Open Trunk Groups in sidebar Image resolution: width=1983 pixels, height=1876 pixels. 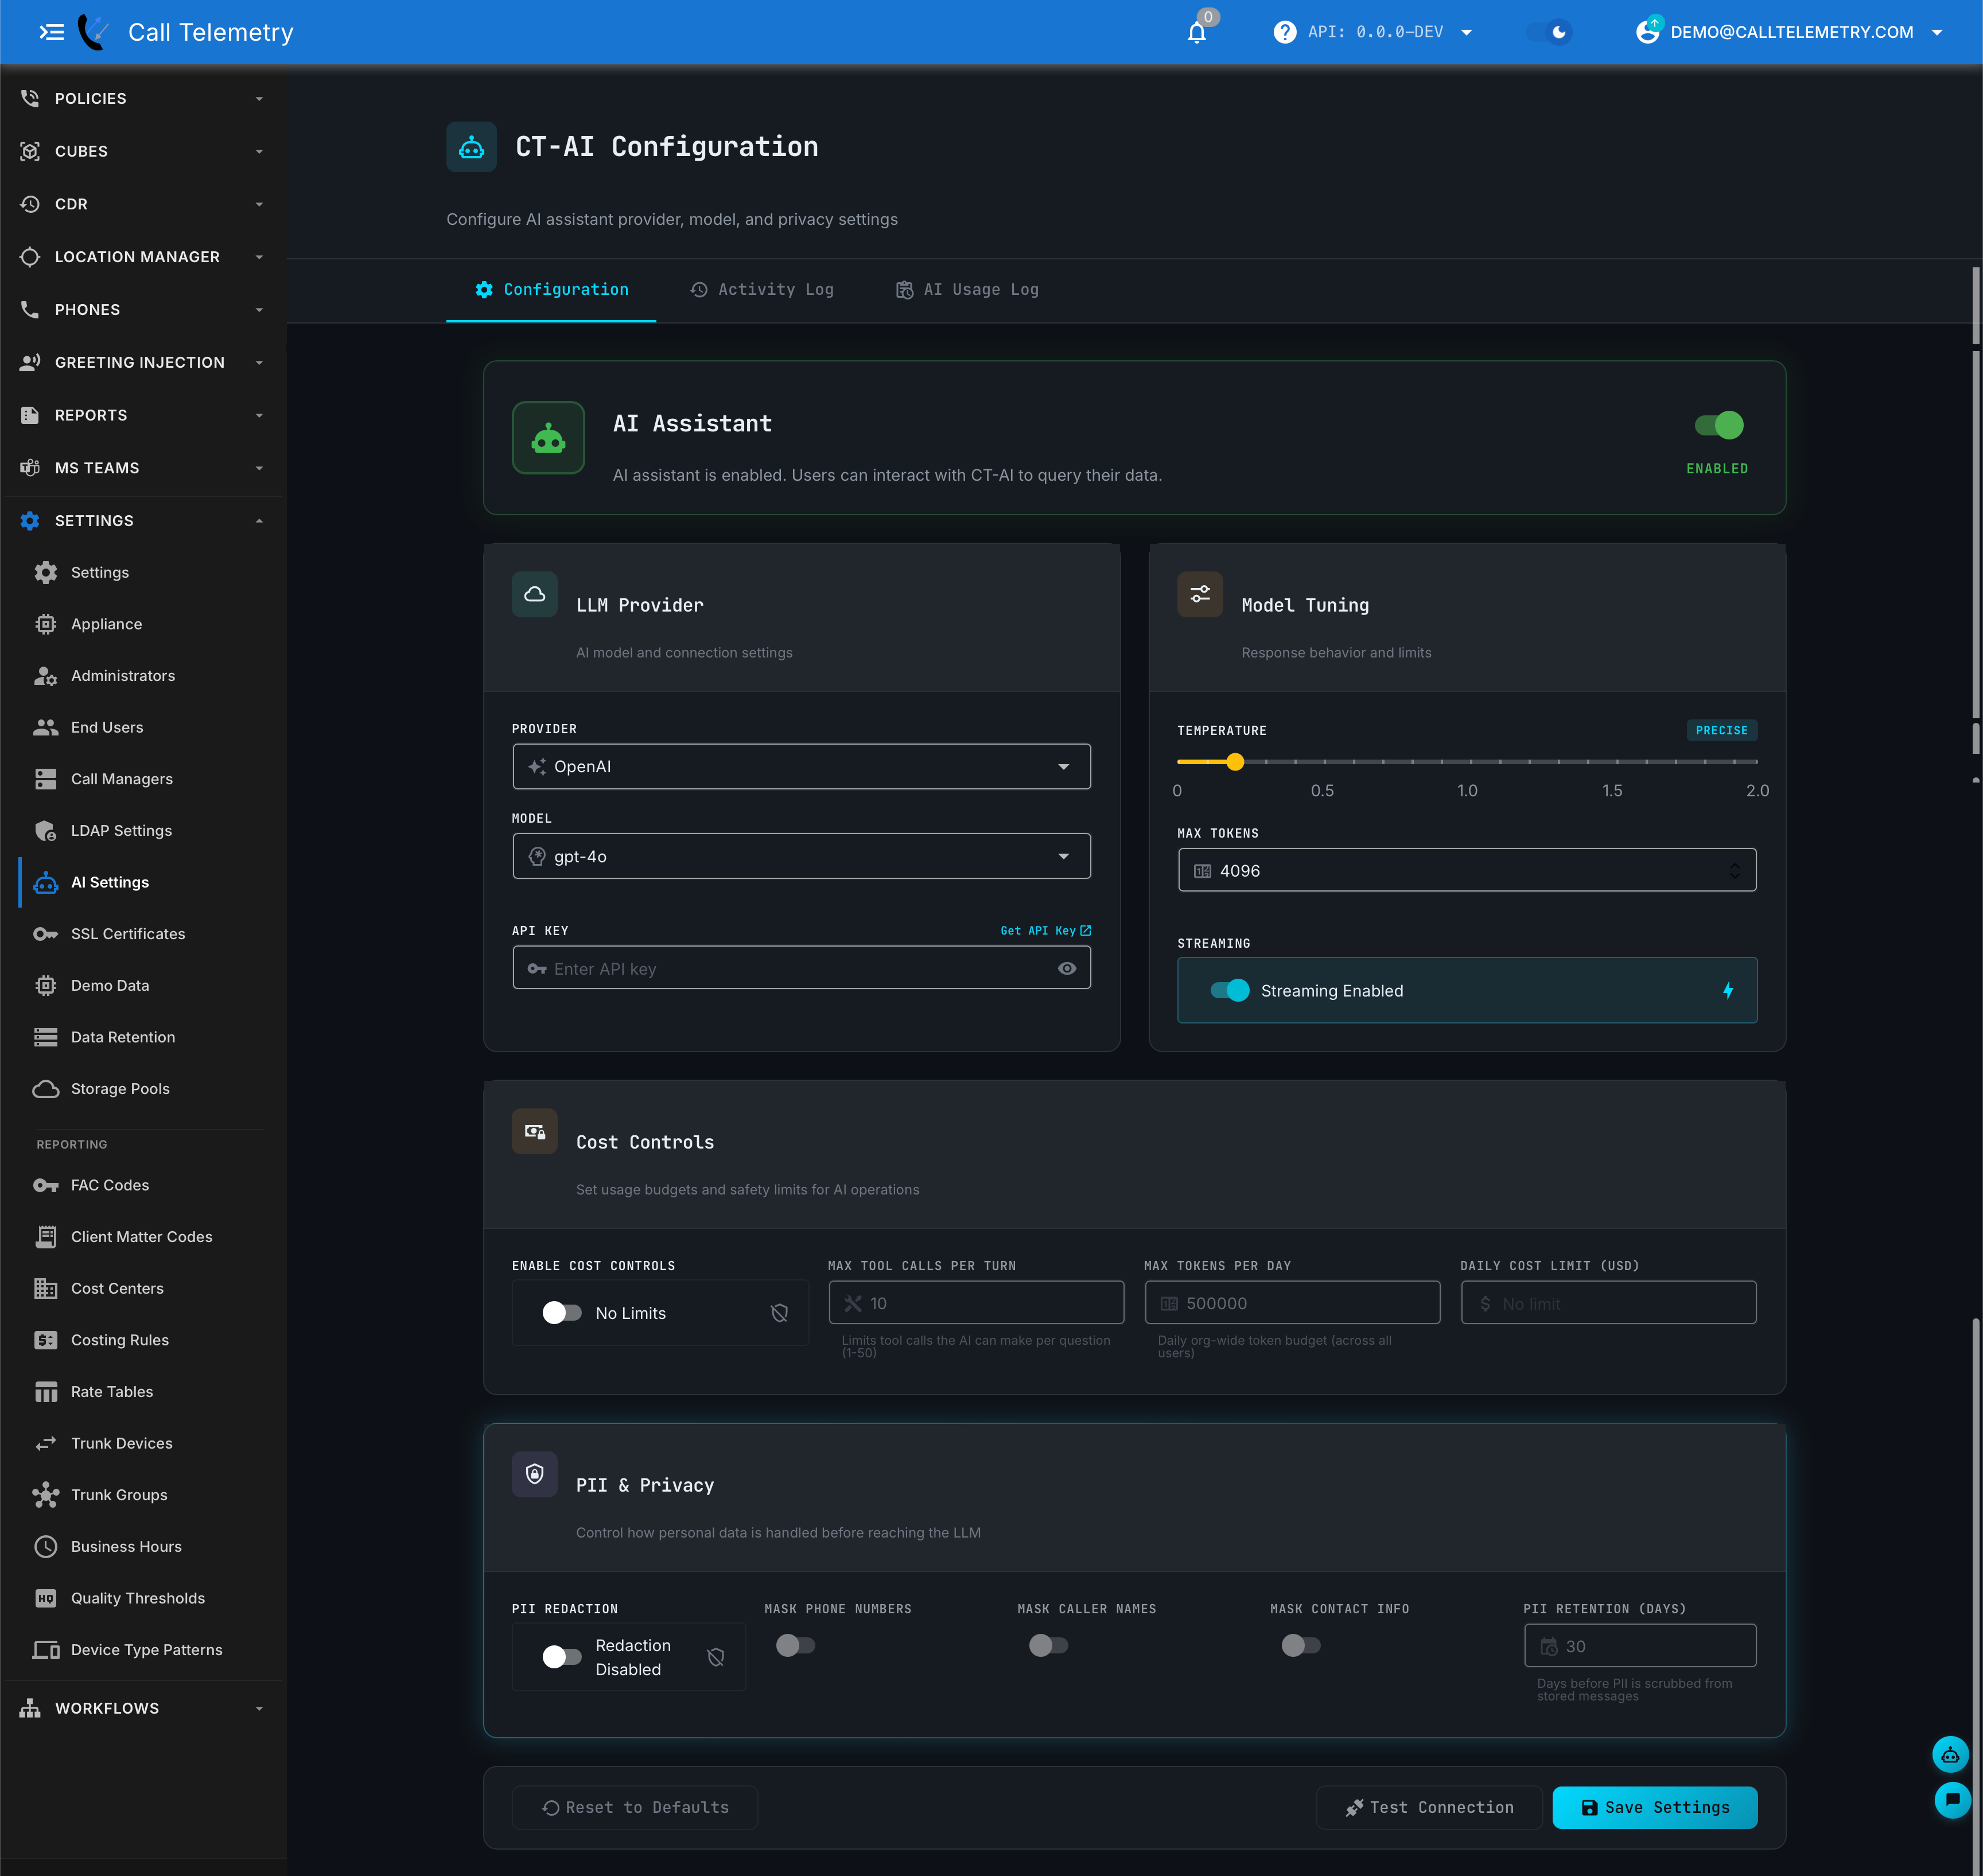coord(143,1494)
